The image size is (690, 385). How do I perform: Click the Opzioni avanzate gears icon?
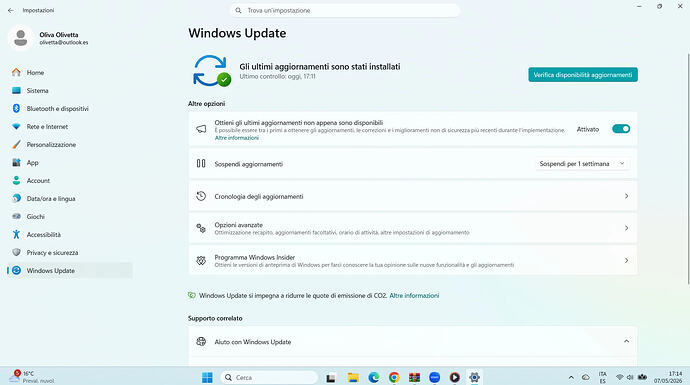(201, 228)
